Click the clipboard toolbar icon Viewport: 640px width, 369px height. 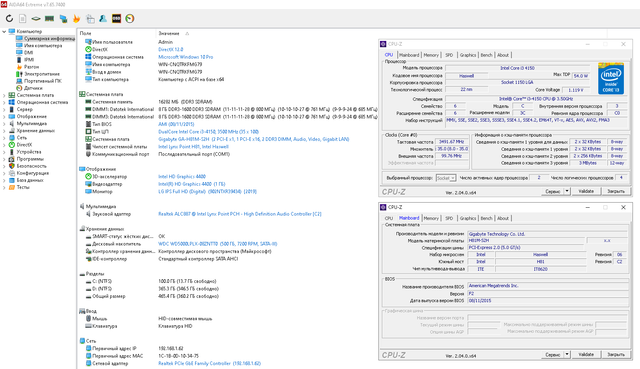point(90,18)
